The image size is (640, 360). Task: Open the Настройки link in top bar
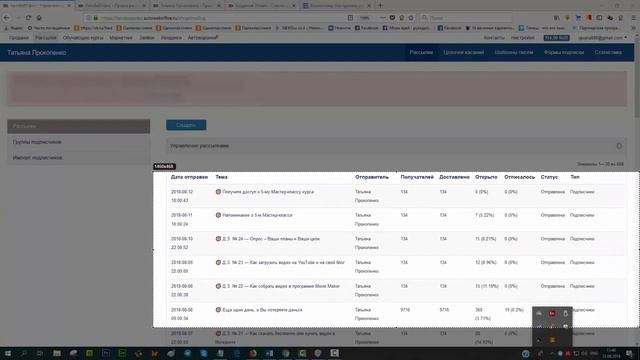[x=523, y=38]
